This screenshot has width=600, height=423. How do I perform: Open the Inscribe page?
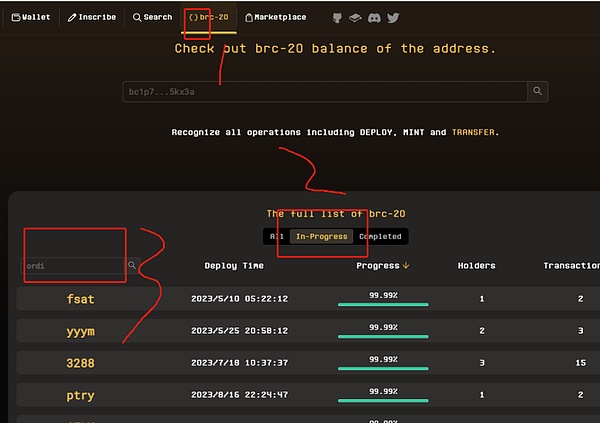click(x=92, y=17)
